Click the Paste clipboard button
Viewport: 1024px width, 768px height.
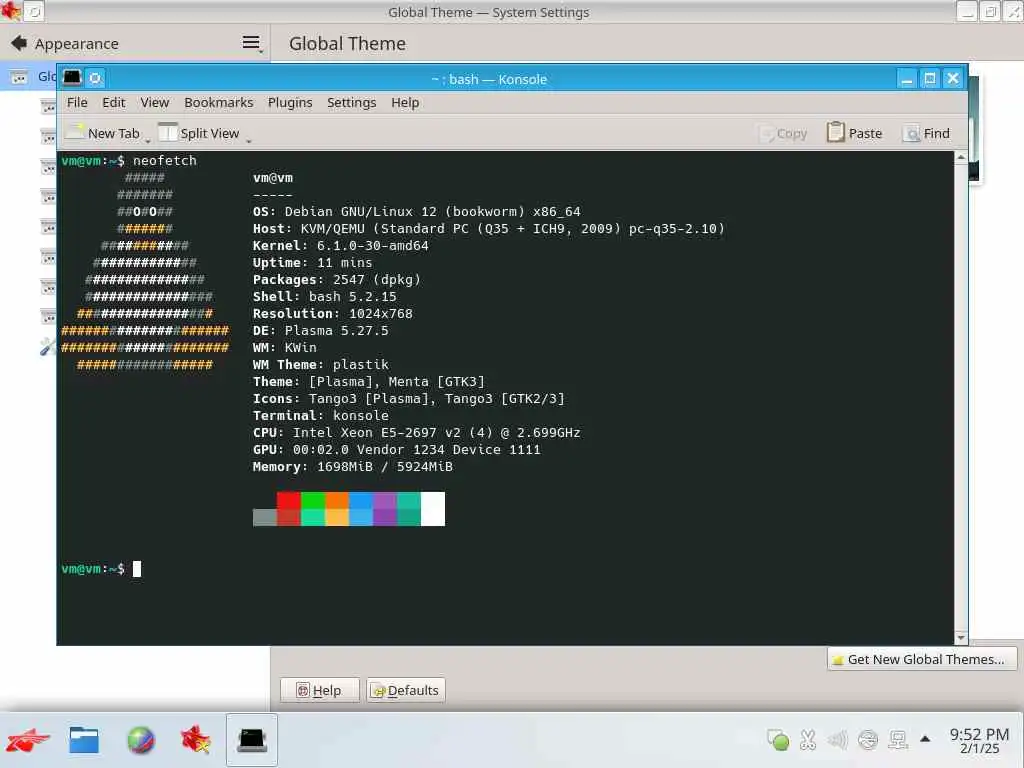click(855, 133)
